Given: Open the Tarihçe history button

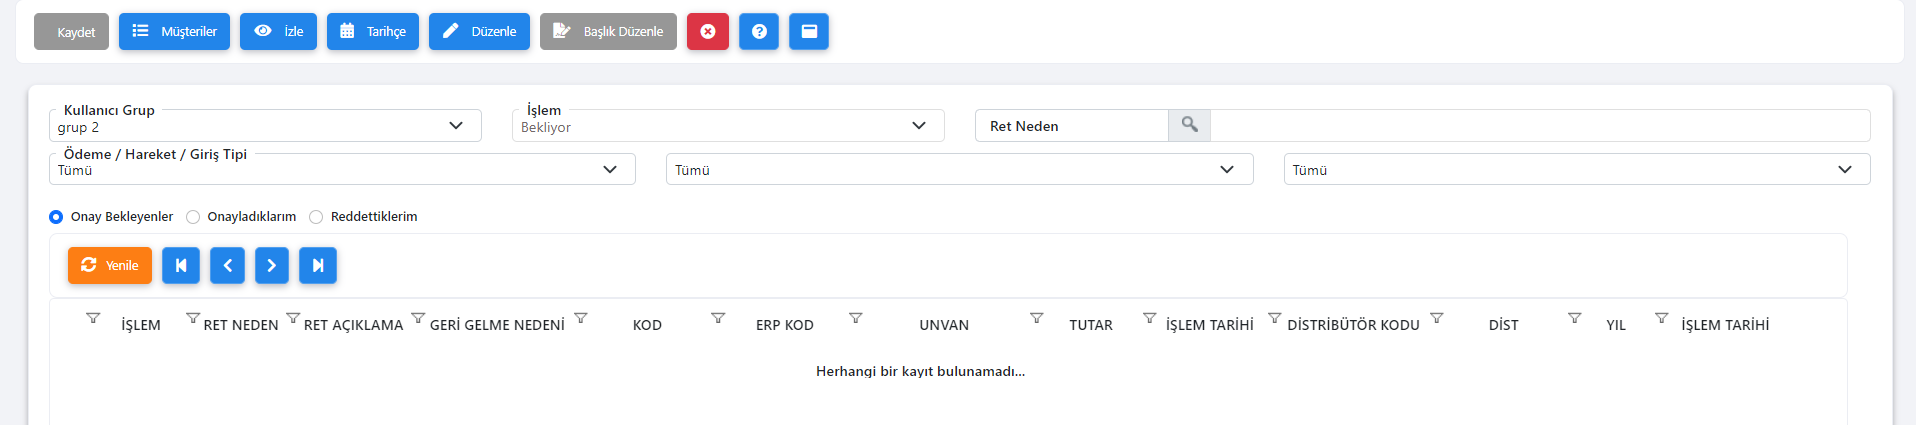Looking at the screenshot, I should [x=373, y=31].
